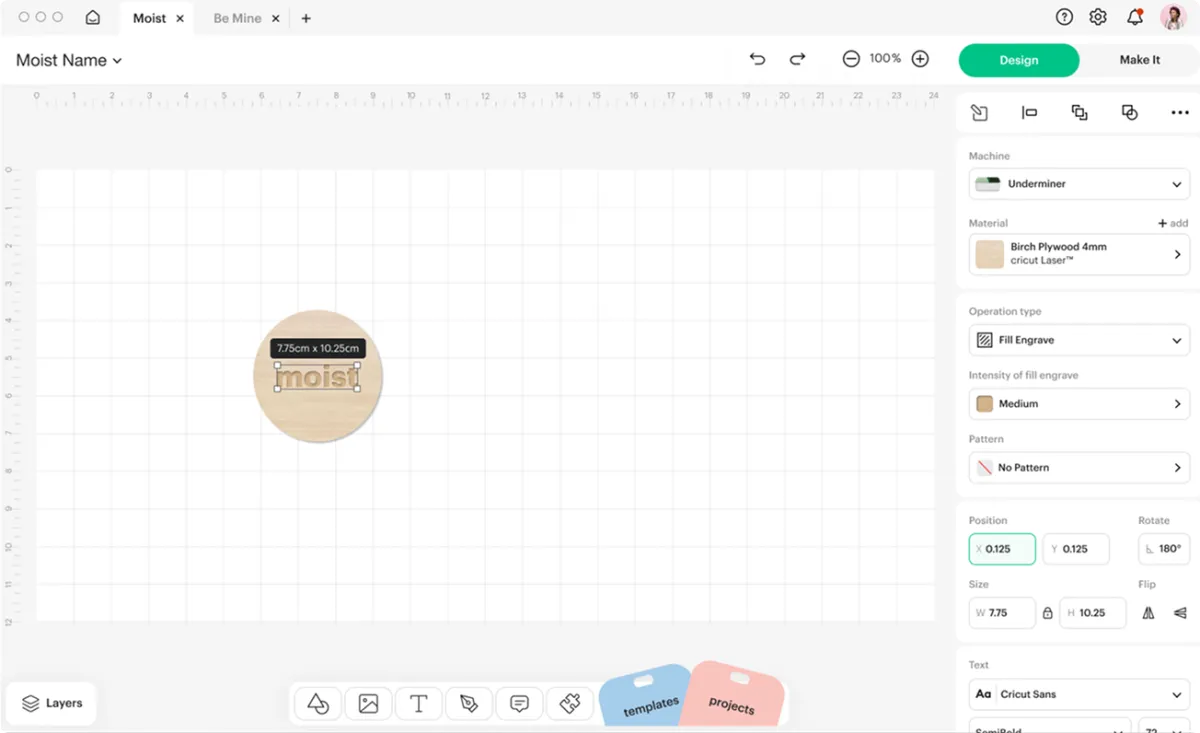The height and width of the screenshot is (733, 1200).
Task: Edit the Rotate 180° field
Action: click(x=1164, y=549)
